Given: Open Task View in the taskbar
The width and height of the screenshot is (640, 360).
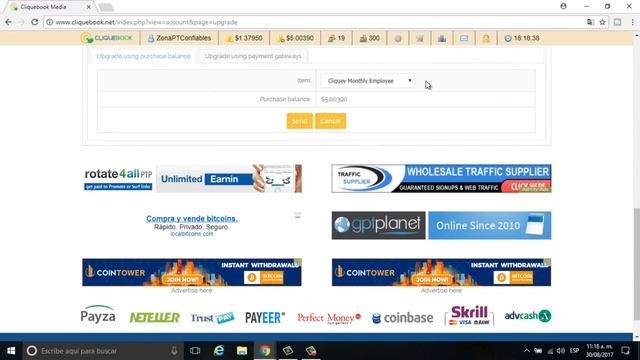Looking at the screenshot, I should (x=195, y=351).
